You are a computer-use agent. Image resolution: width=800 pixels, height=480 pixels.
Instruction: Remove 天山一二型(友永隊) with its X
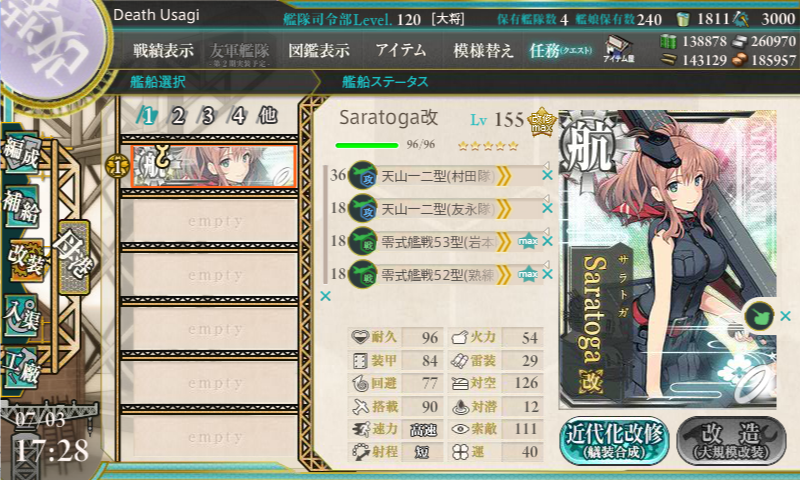click(x=547, y=208)
